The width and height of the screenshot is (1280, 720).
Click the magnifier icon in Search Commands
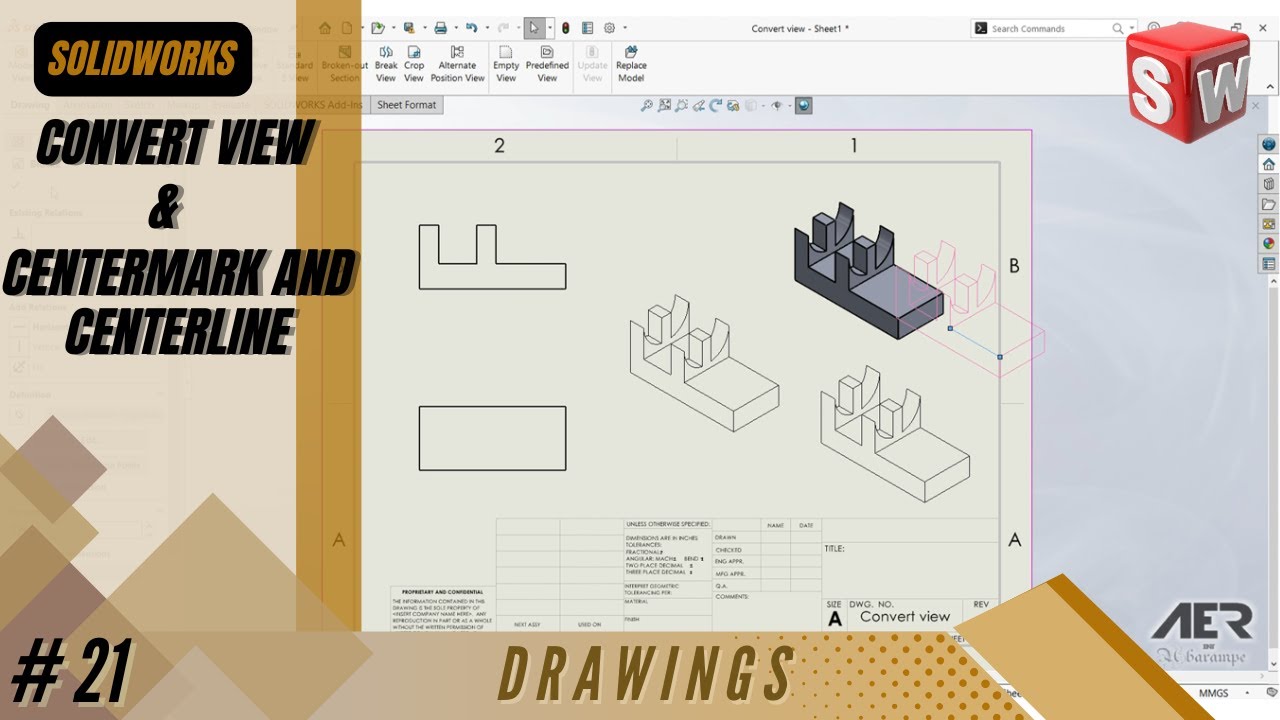point(1118,28)
